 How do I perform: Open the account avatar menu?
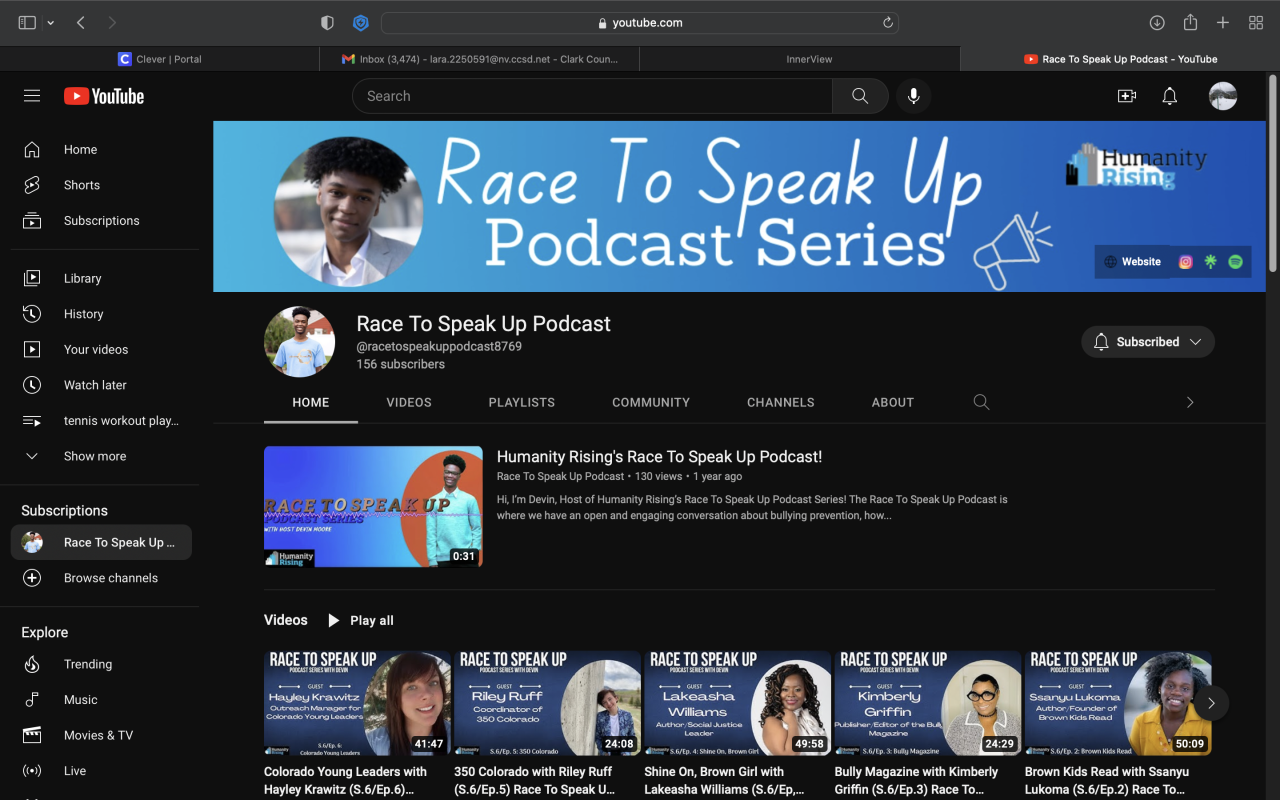point(1223,96)
